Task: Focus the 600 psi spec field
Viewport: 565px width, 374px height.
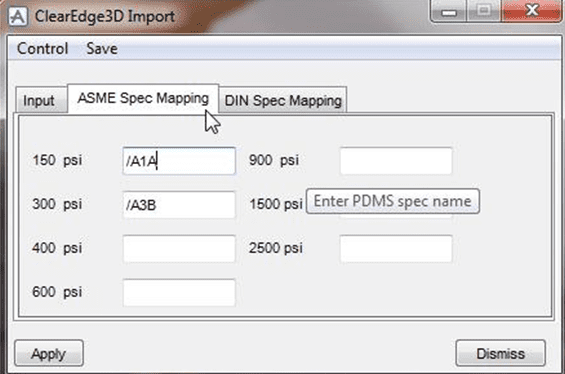Action: coord(179,293)
